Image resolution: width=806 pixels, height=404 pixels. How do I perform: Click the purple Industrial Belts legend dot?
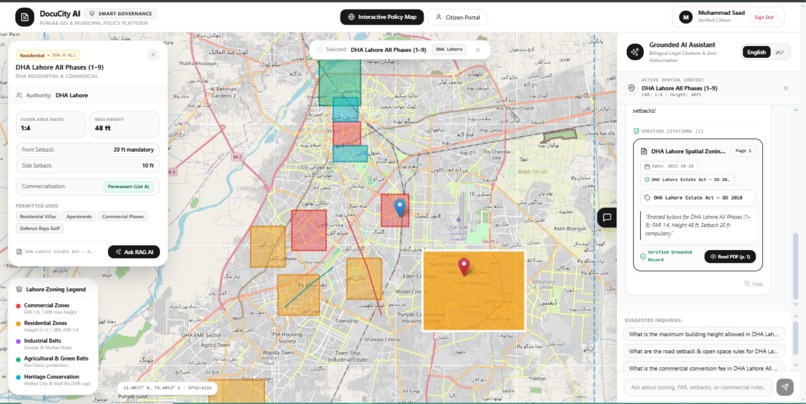pos(19,341)
